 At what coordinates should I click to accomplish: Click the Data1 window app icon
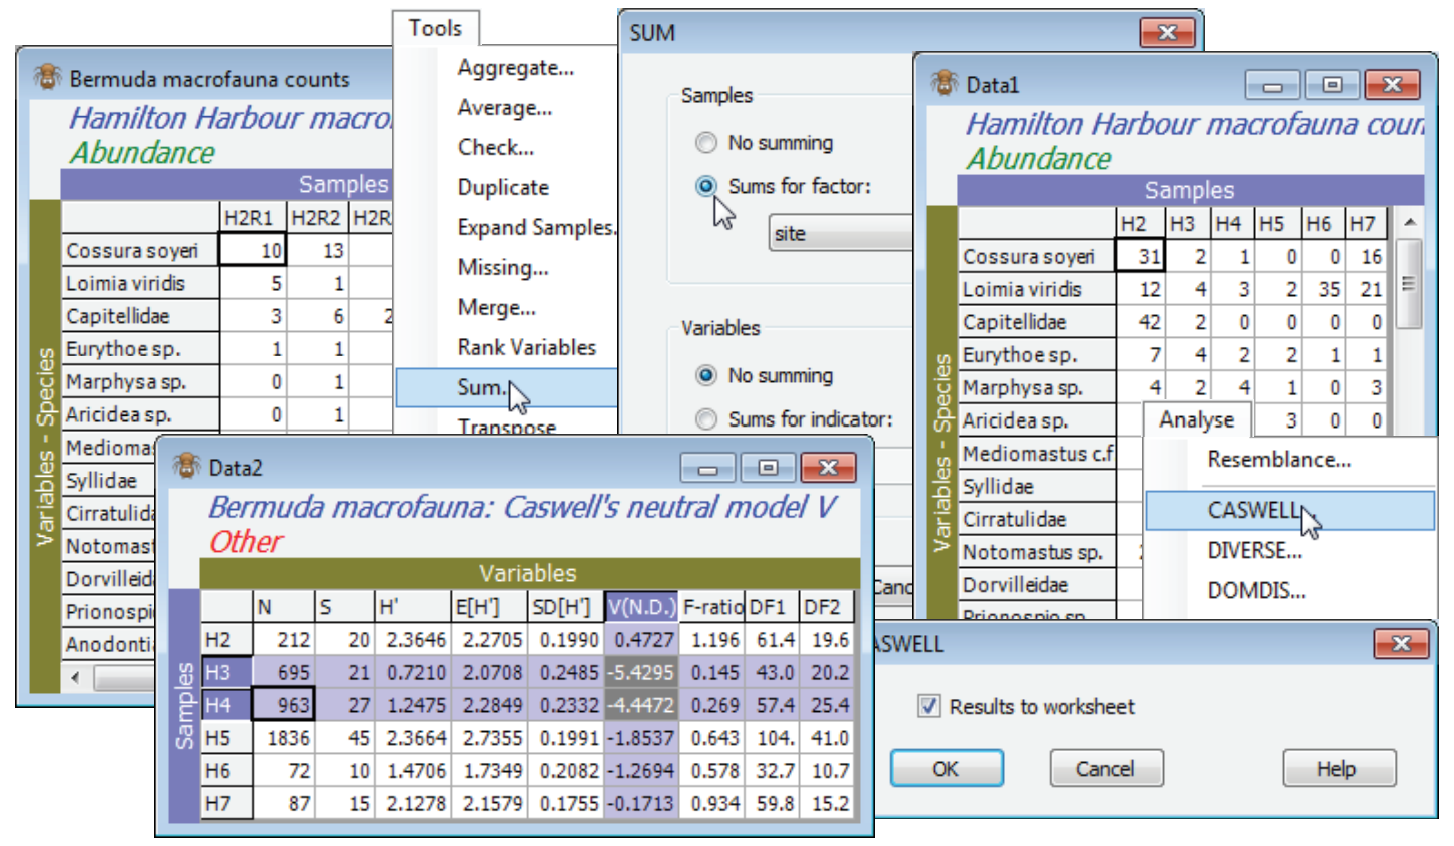(x=944, y=84)
